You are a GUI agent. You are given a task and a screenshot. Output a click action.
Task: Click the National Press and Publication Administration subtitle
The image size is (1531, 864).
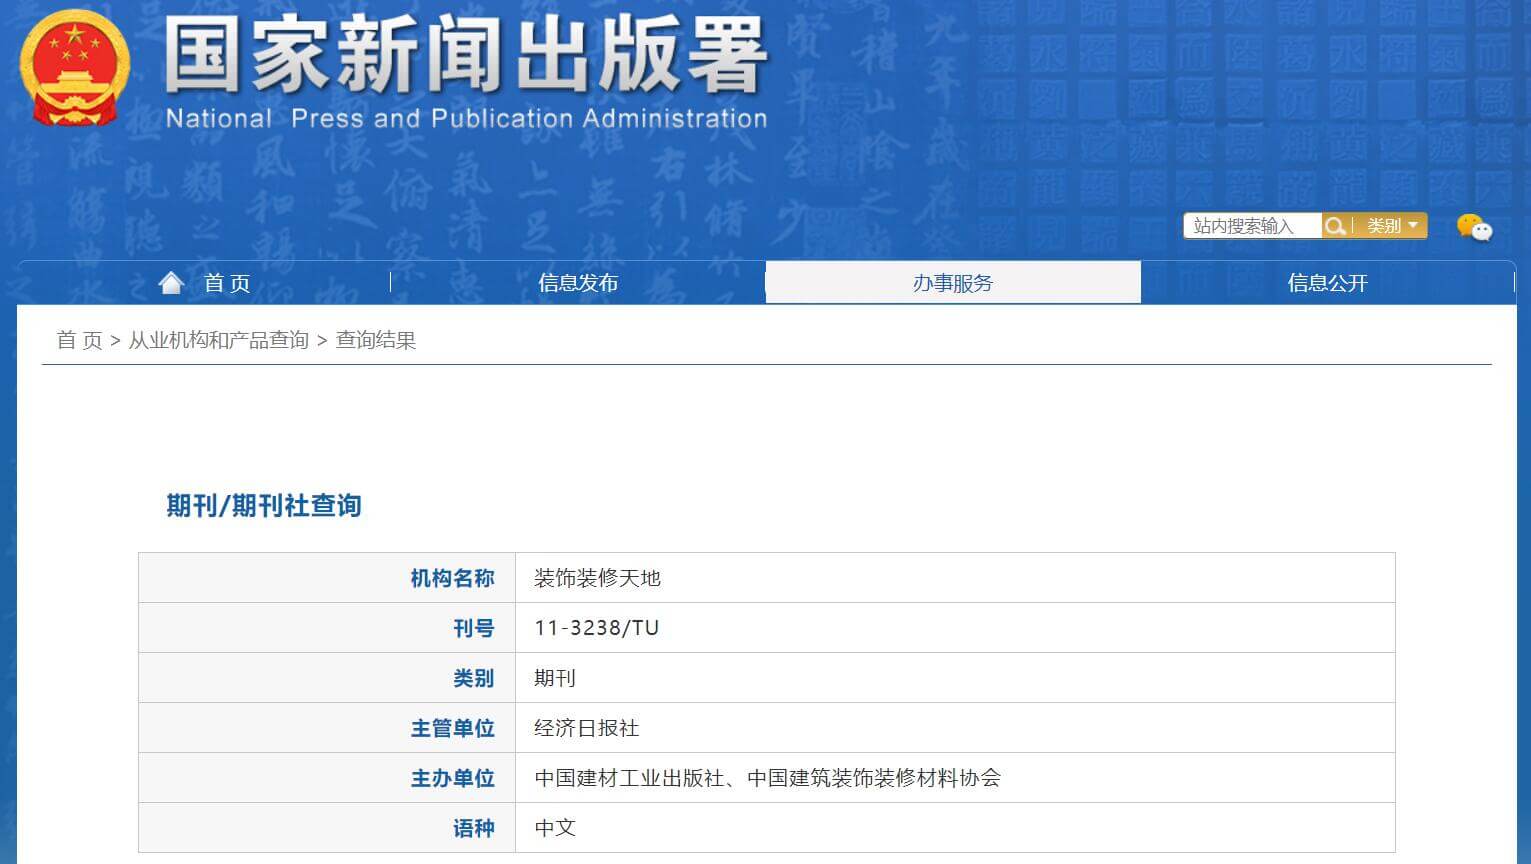coord(466,118)
